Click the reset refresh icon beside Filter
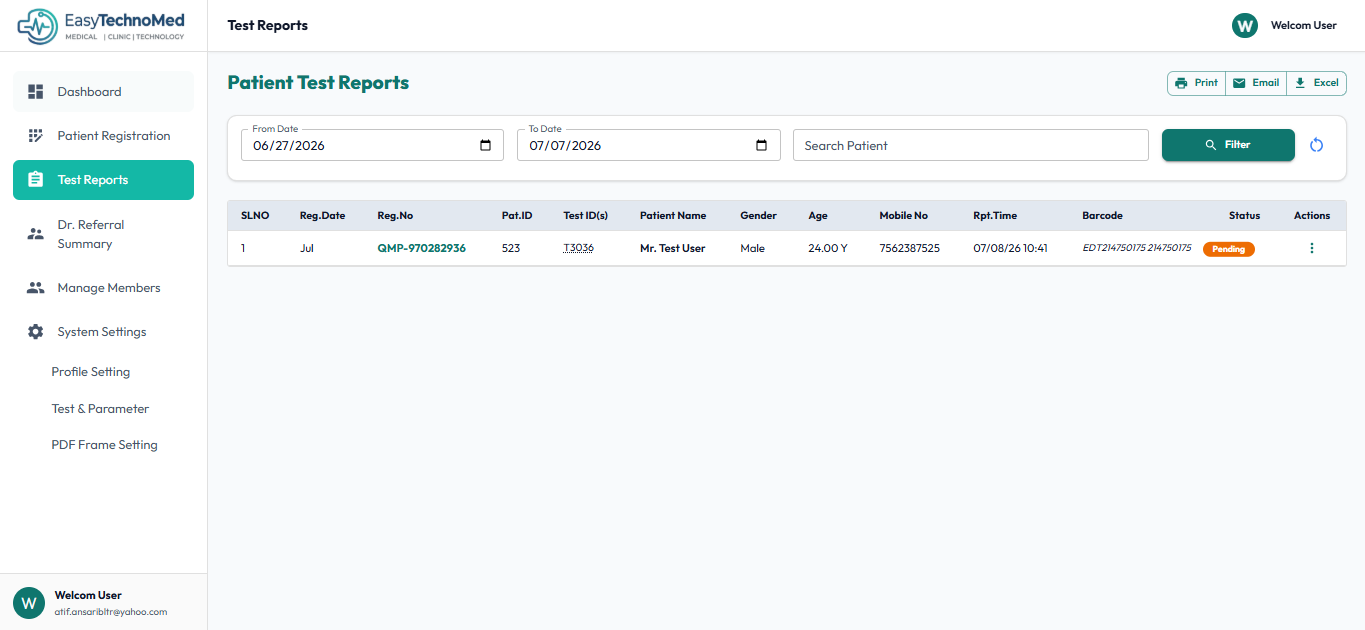Image resolution: width=1365 pixels, height=630 pixels. point(1316,145)
